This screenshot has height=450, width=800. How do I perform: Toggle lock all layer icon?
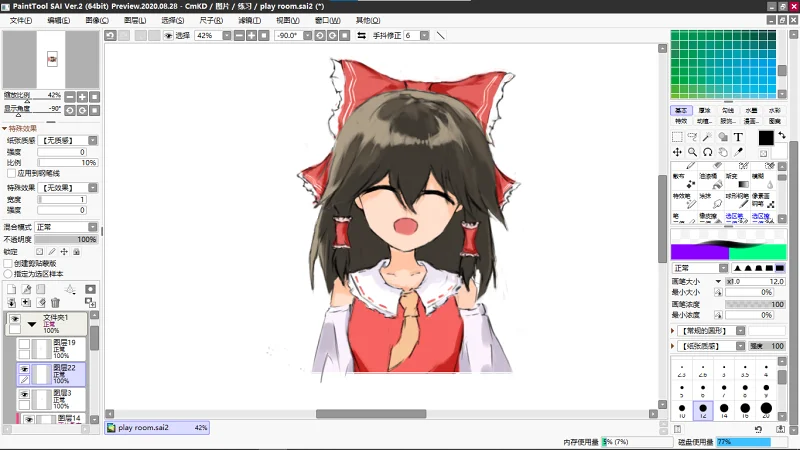point(77,252)
